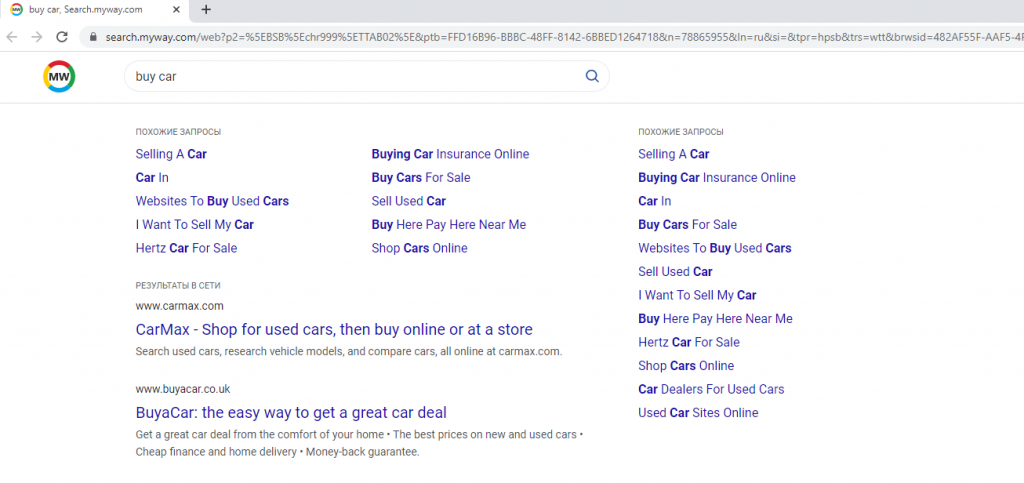1024x483 pixels.
Task: Open the CarMax search result title
Action: pyautogui.click(x=334, y=329)
